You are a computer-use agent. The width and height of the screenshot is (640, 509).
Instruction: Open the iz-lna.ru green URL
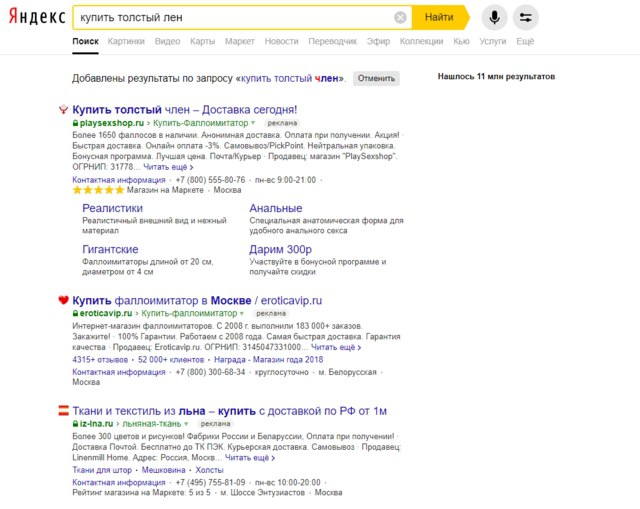pyautogui.click(x=97, y=424)
